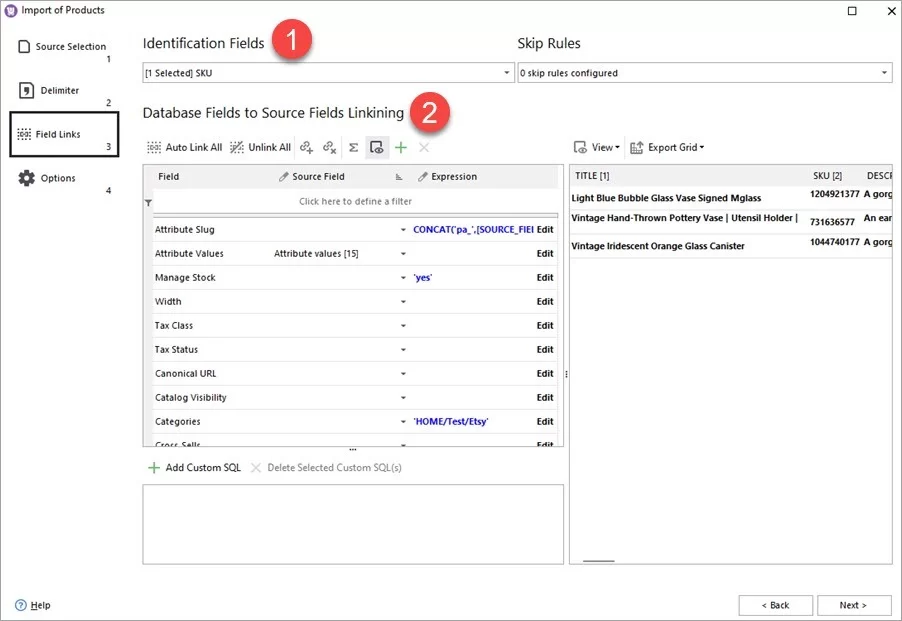The image size is (902, 621).
Task: Open the Identification Fields SKU dropdown
Action: coord(505,71)
